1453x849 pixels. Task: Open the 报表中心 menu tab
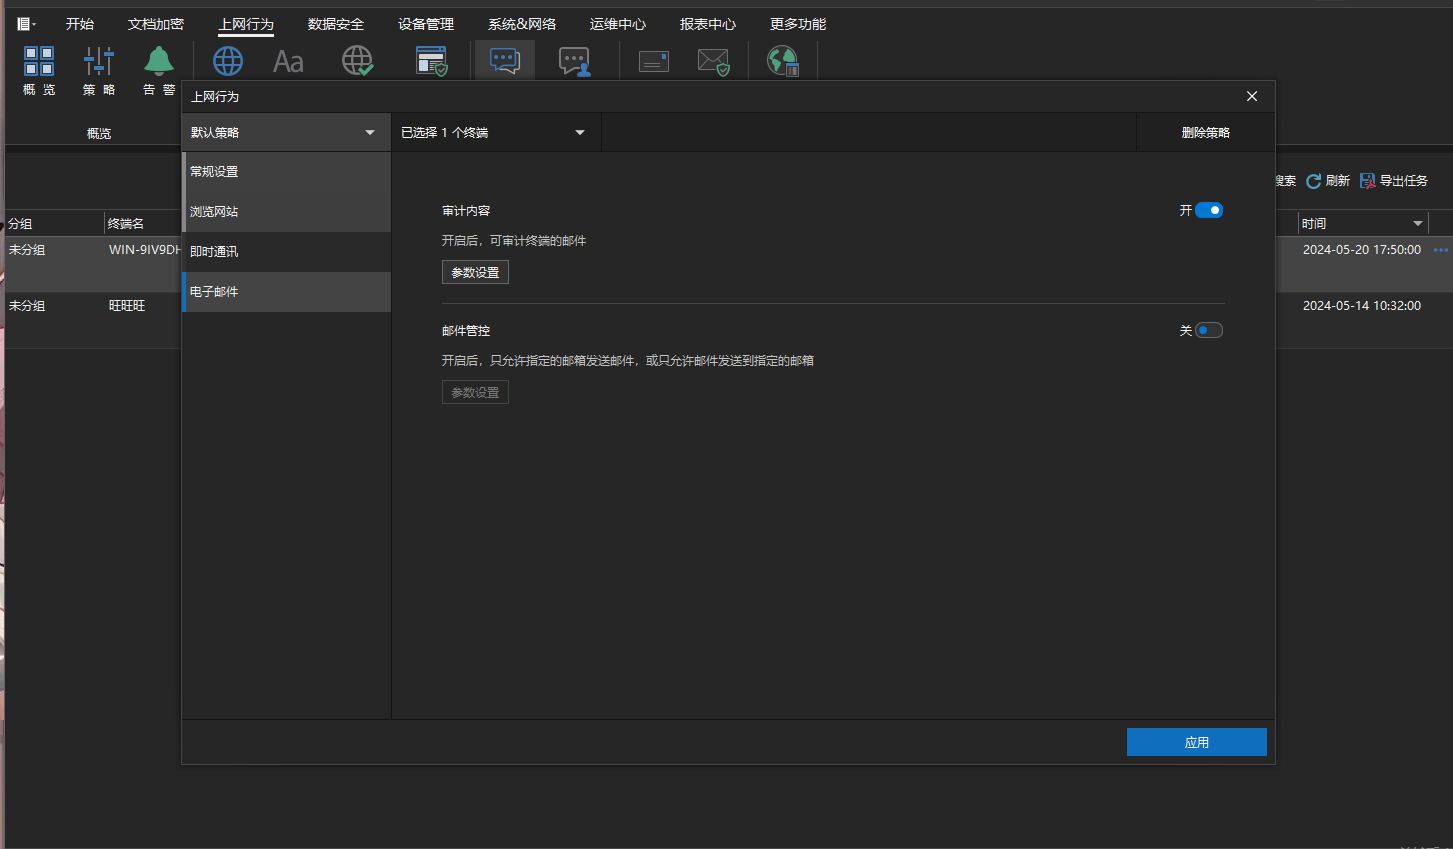[x=708, y=24]
